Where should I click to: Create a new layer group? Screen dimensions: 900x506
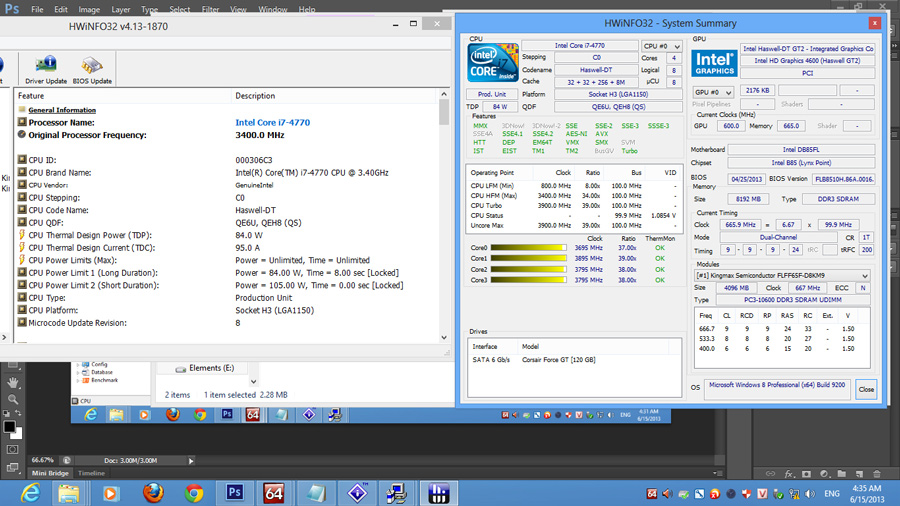(x=841, y=474)
